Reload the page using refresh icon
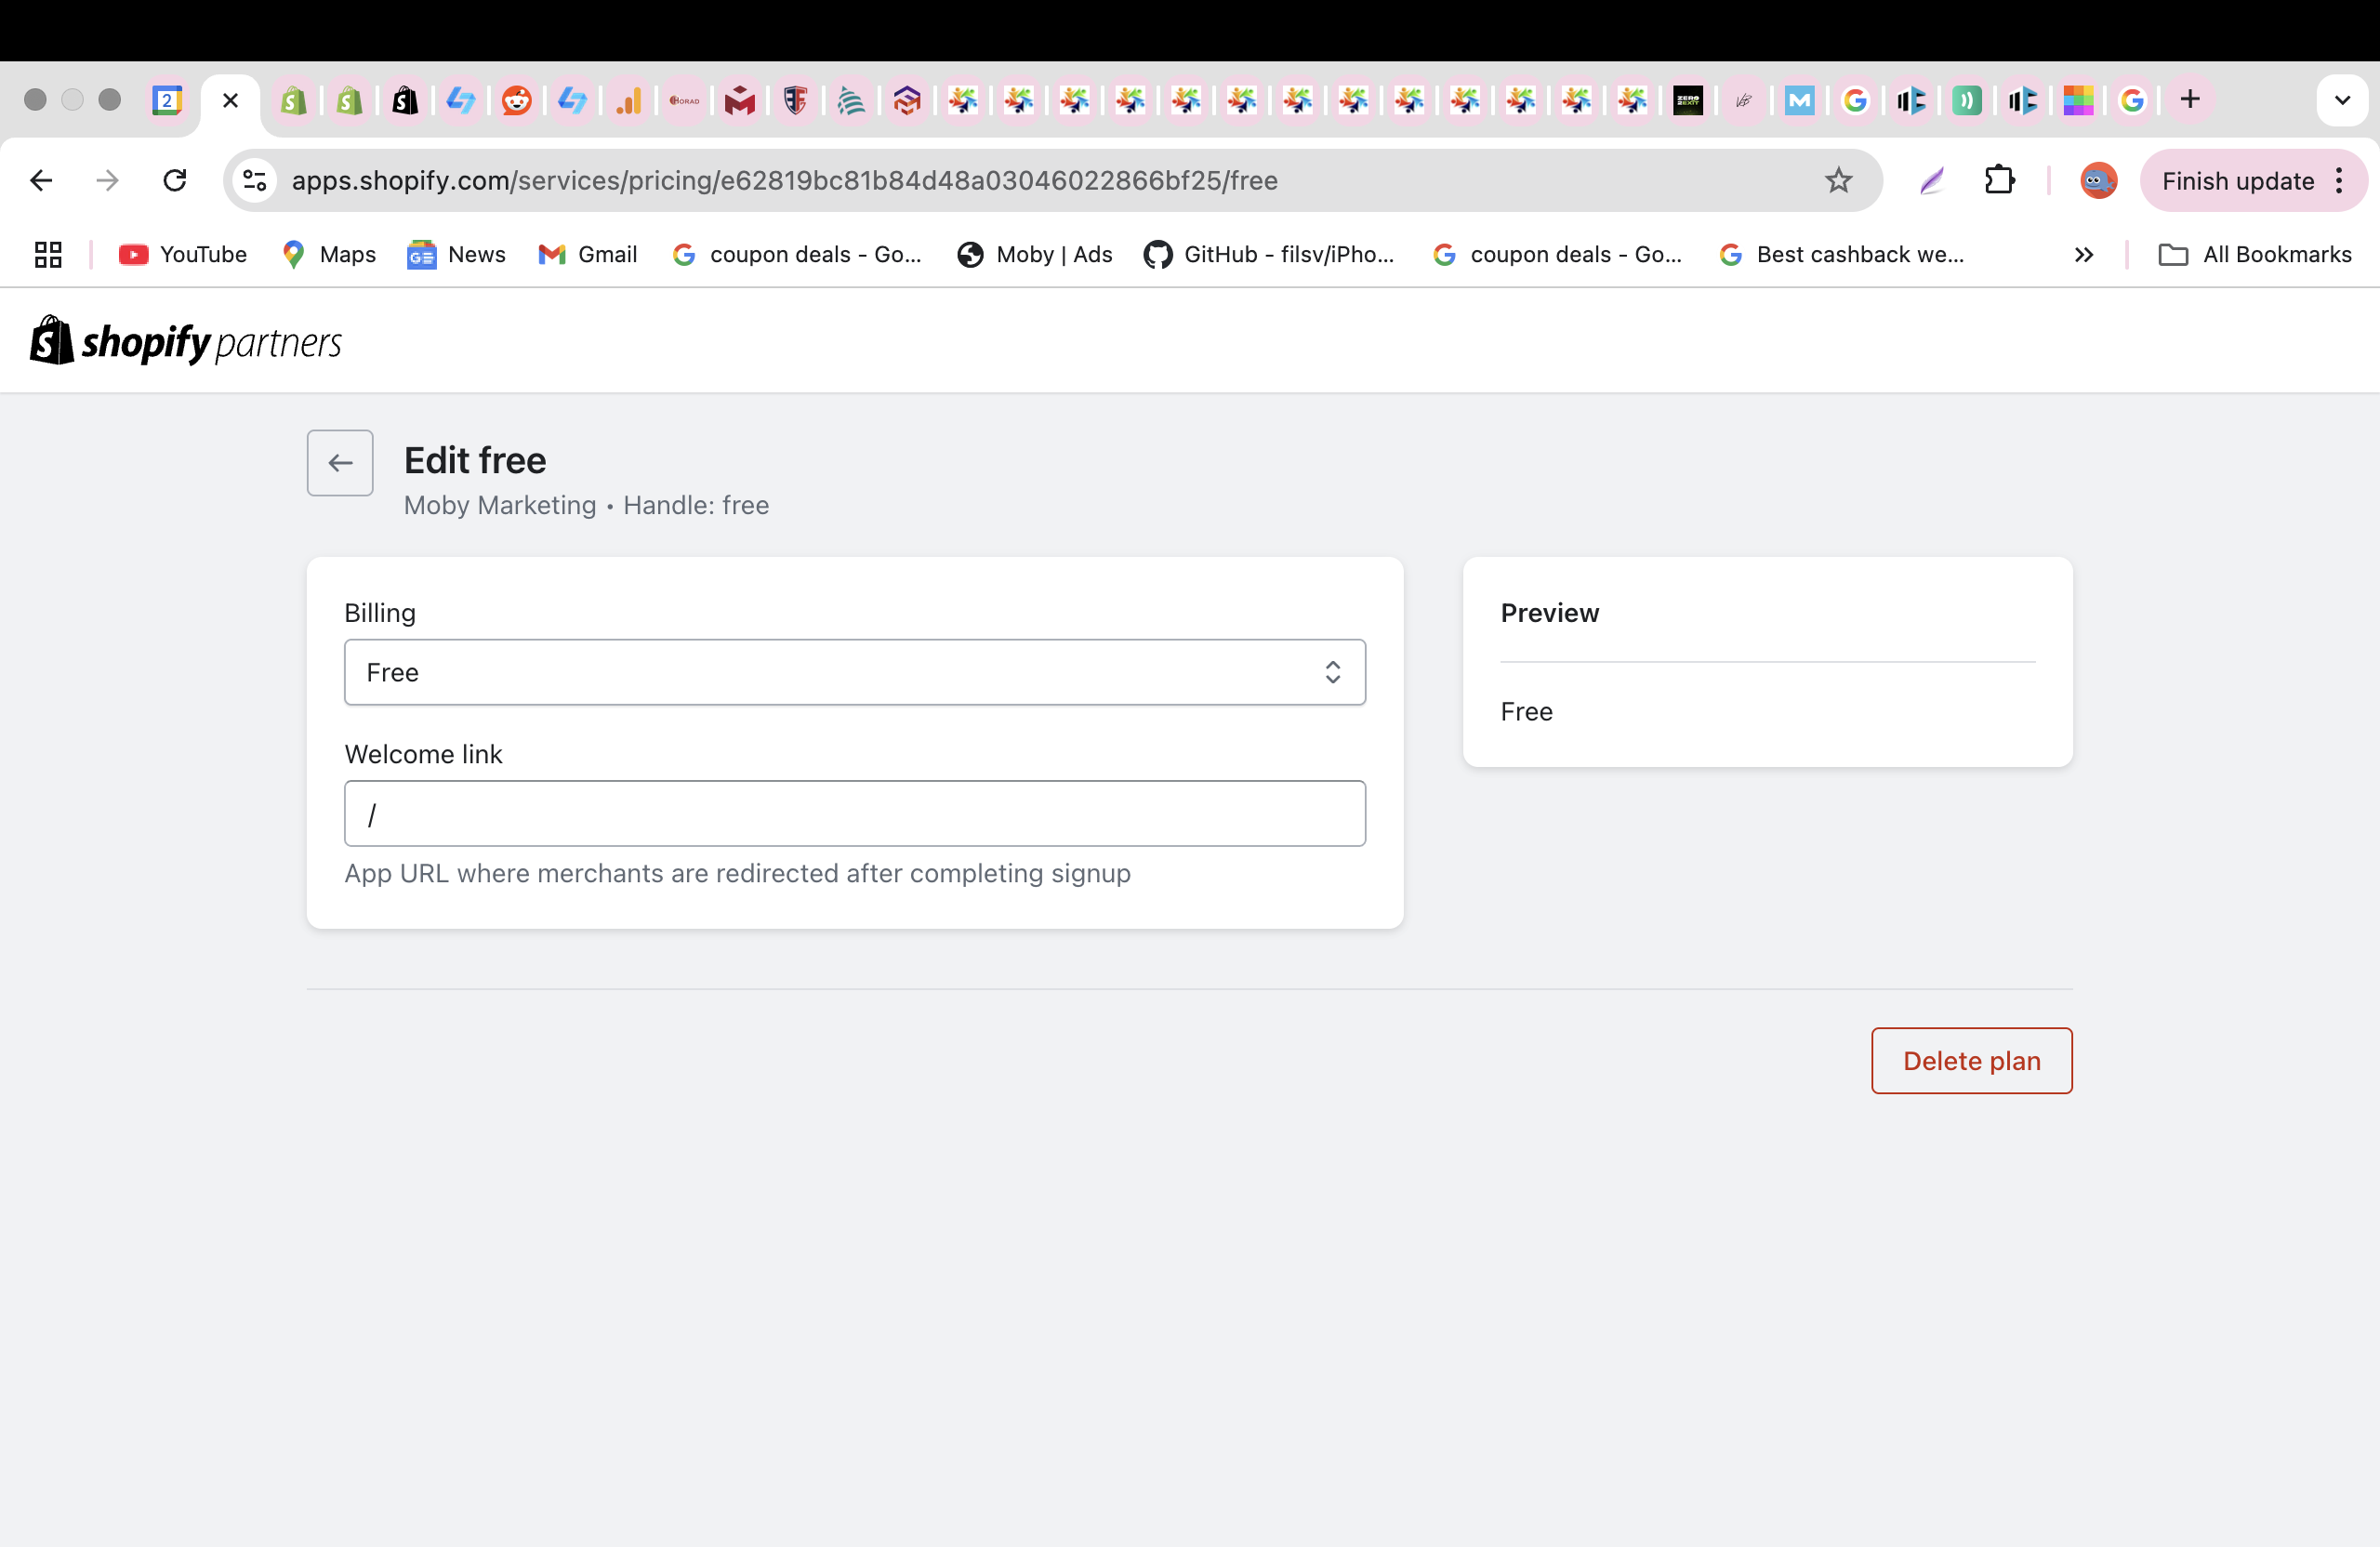This screenshot has height=1547, width=2380. point(175,181)
